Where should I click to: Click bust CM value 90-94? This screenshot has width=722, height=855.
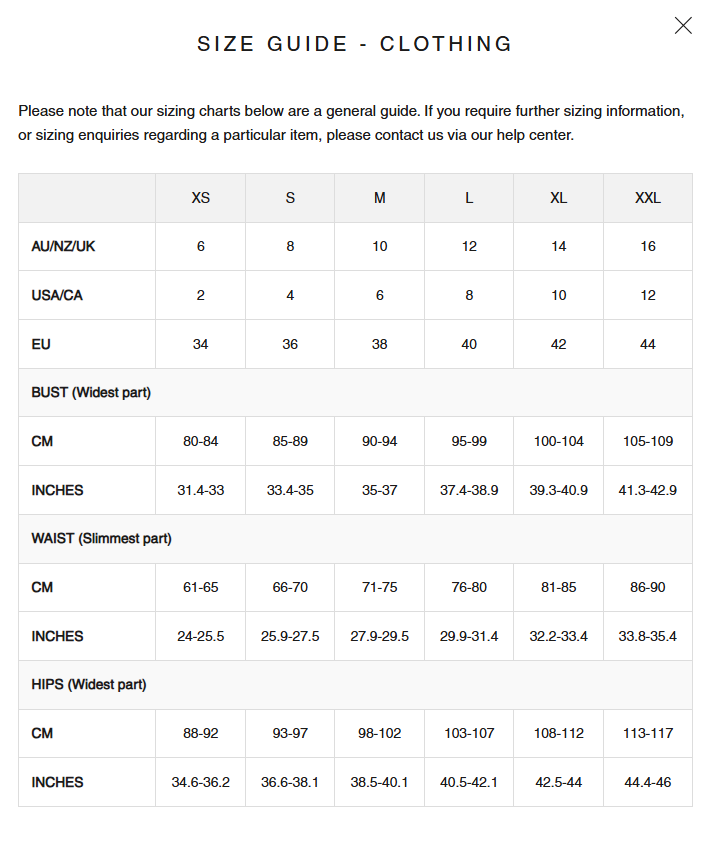click(380, 441)
